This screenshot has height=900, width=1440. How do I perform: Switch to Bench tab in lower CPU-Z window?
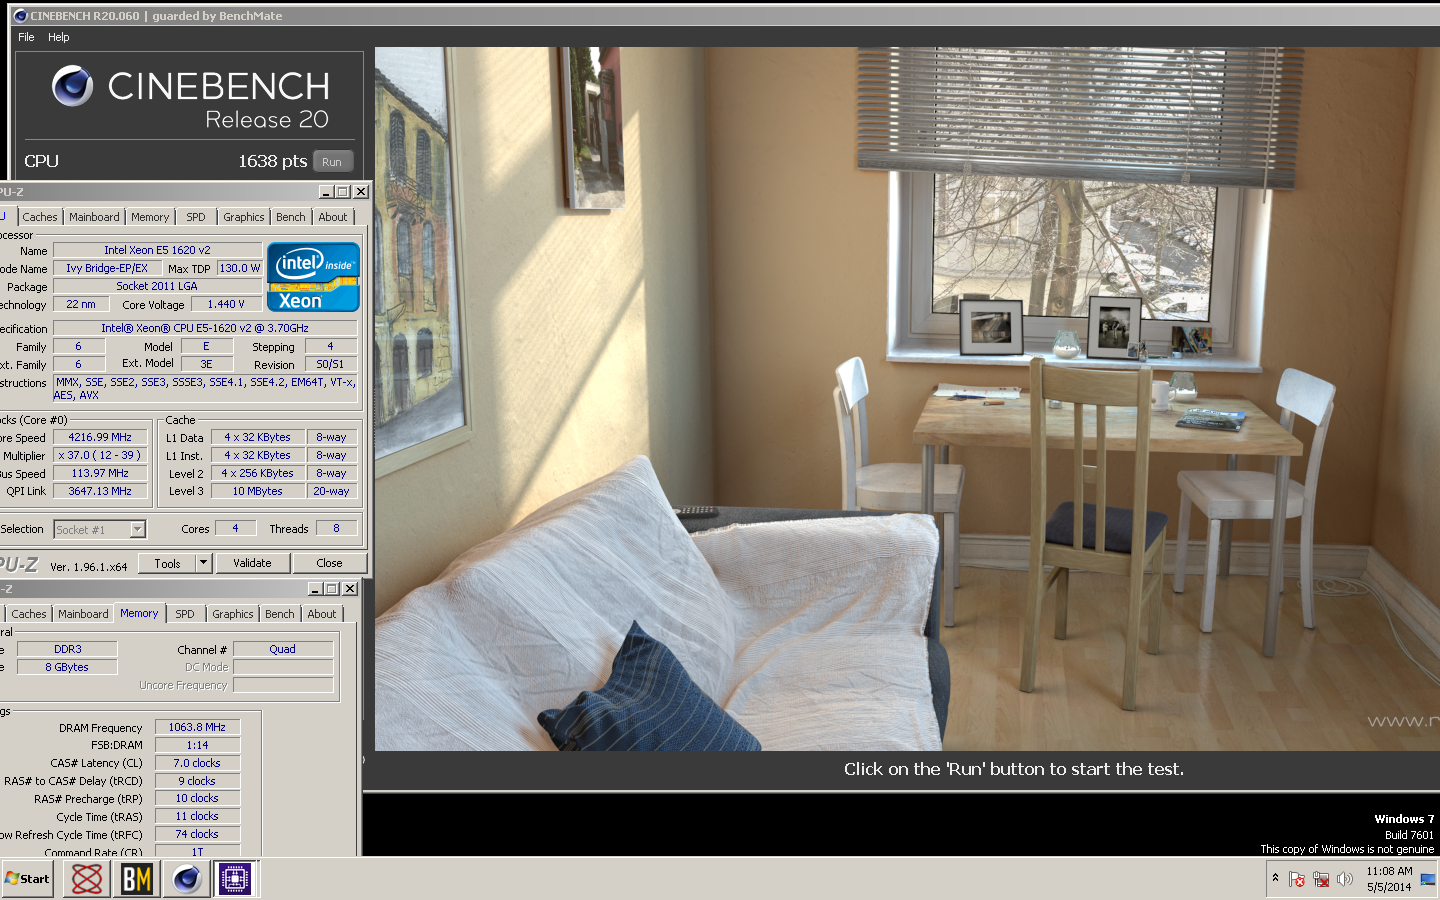click(x=280, y=614)
